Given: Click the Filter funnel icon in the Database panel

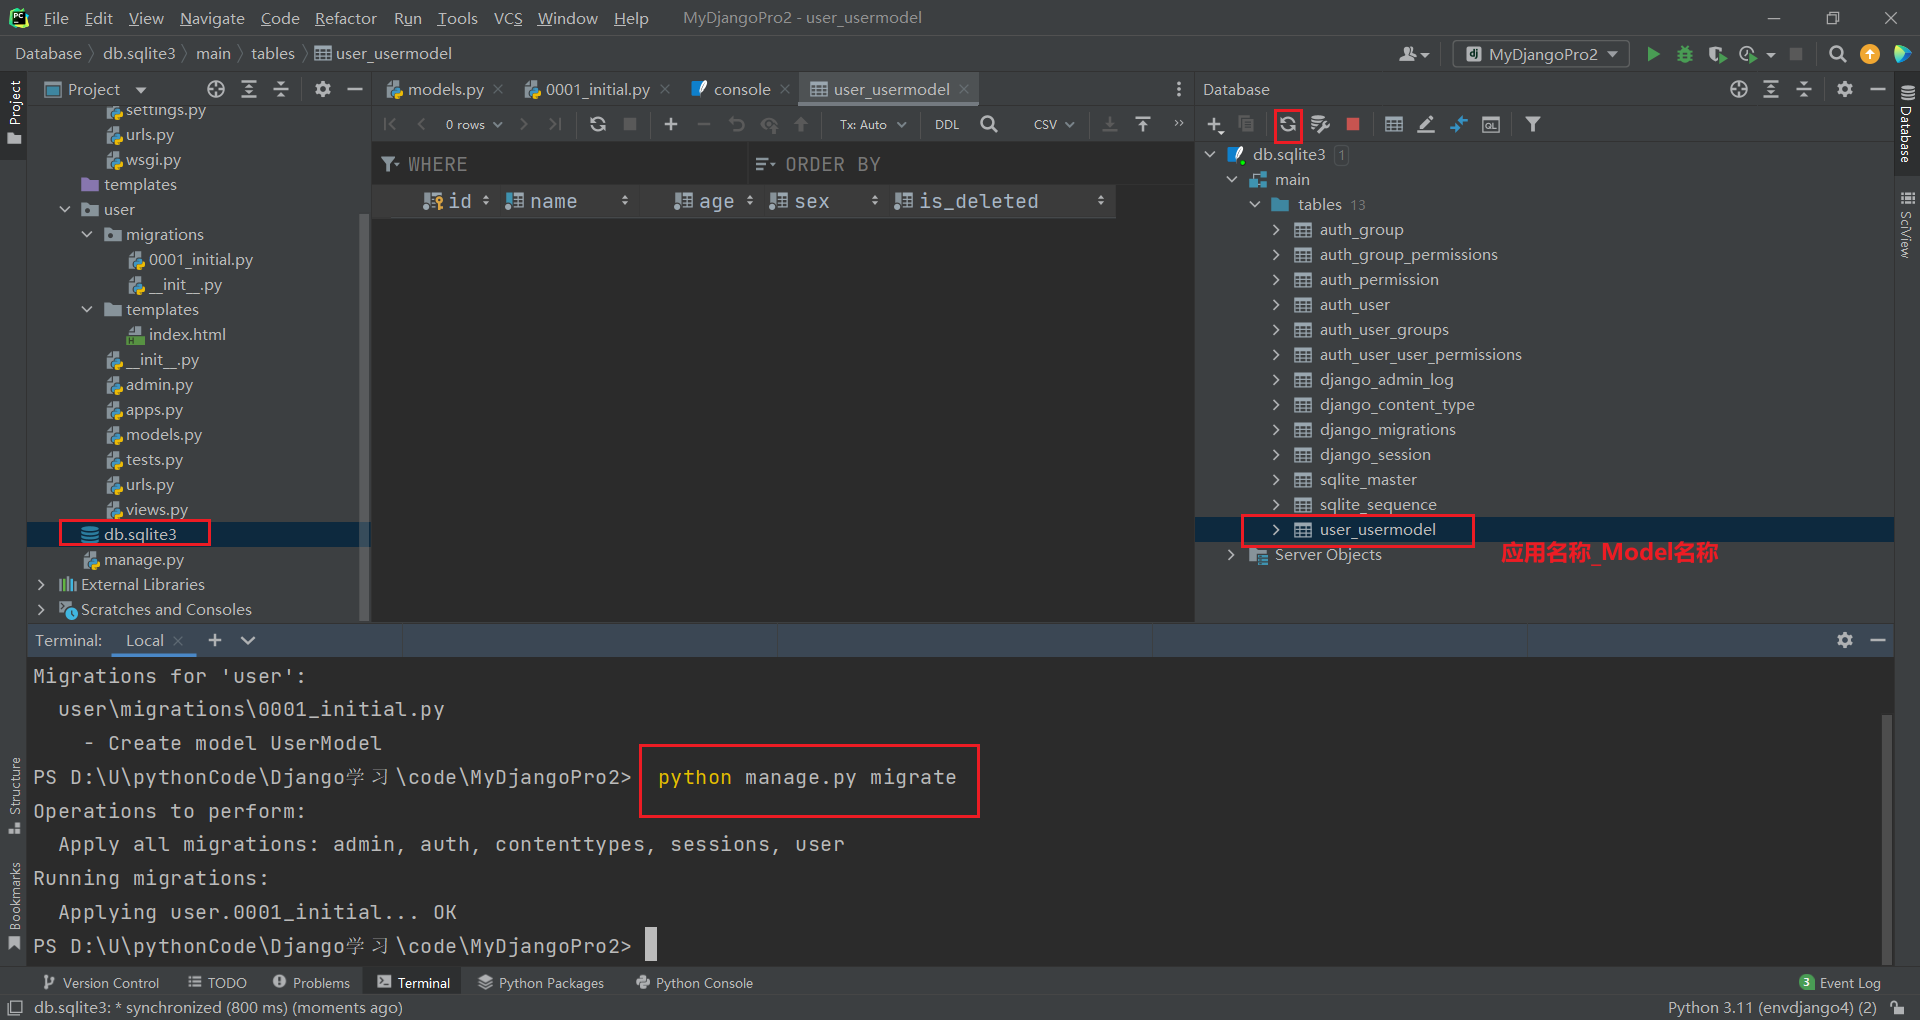Looking at the screenshot, I should (1533, 124).
